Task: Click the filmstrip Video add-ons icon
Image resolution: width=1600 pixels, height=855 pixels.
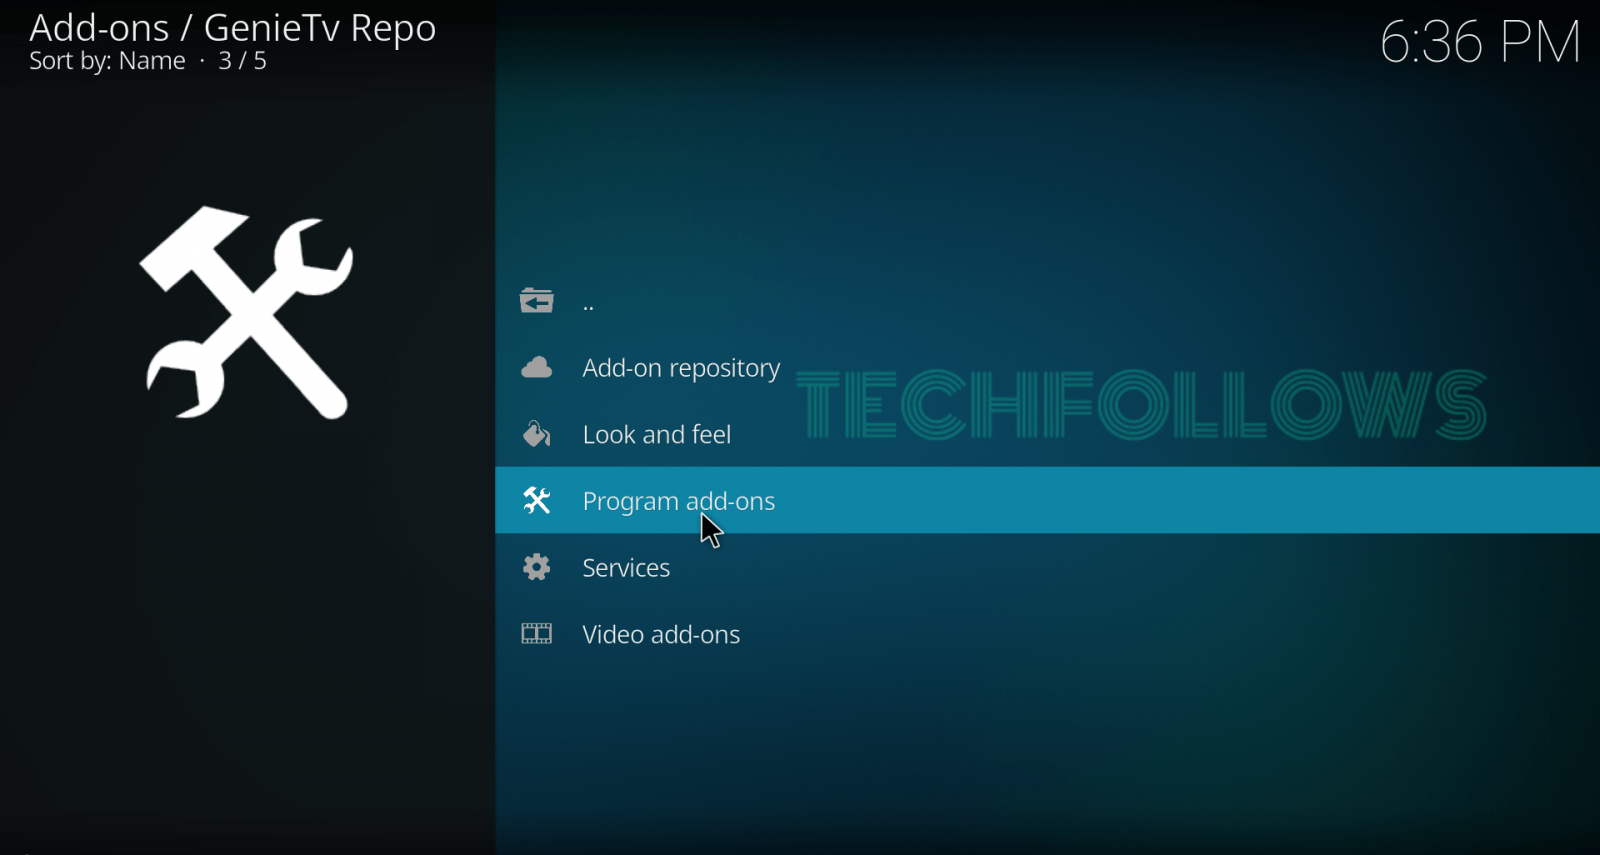Action: (536, 633)
